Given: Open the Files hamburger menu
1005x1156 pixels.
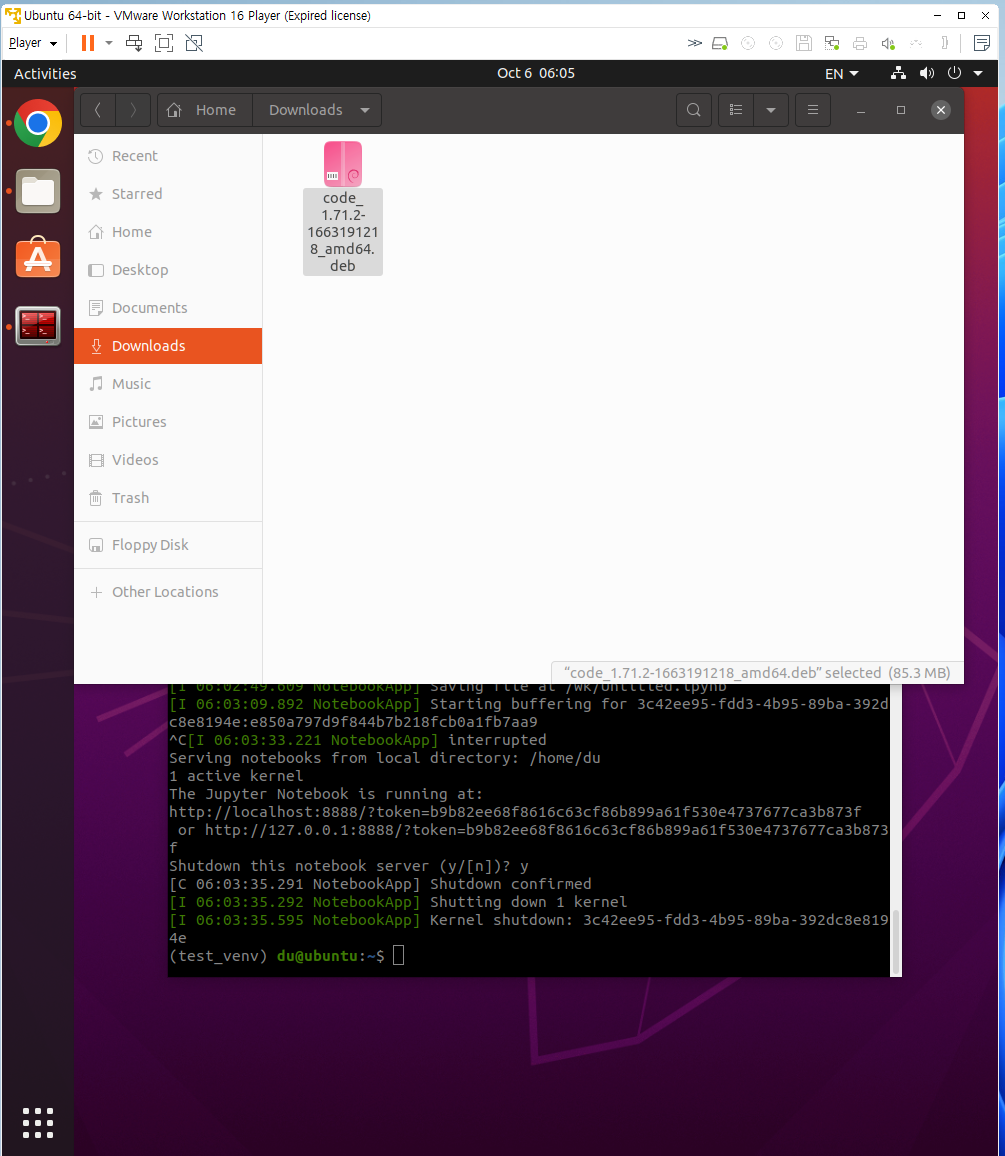Looking at the screenshot, I should tap(813, 110).
